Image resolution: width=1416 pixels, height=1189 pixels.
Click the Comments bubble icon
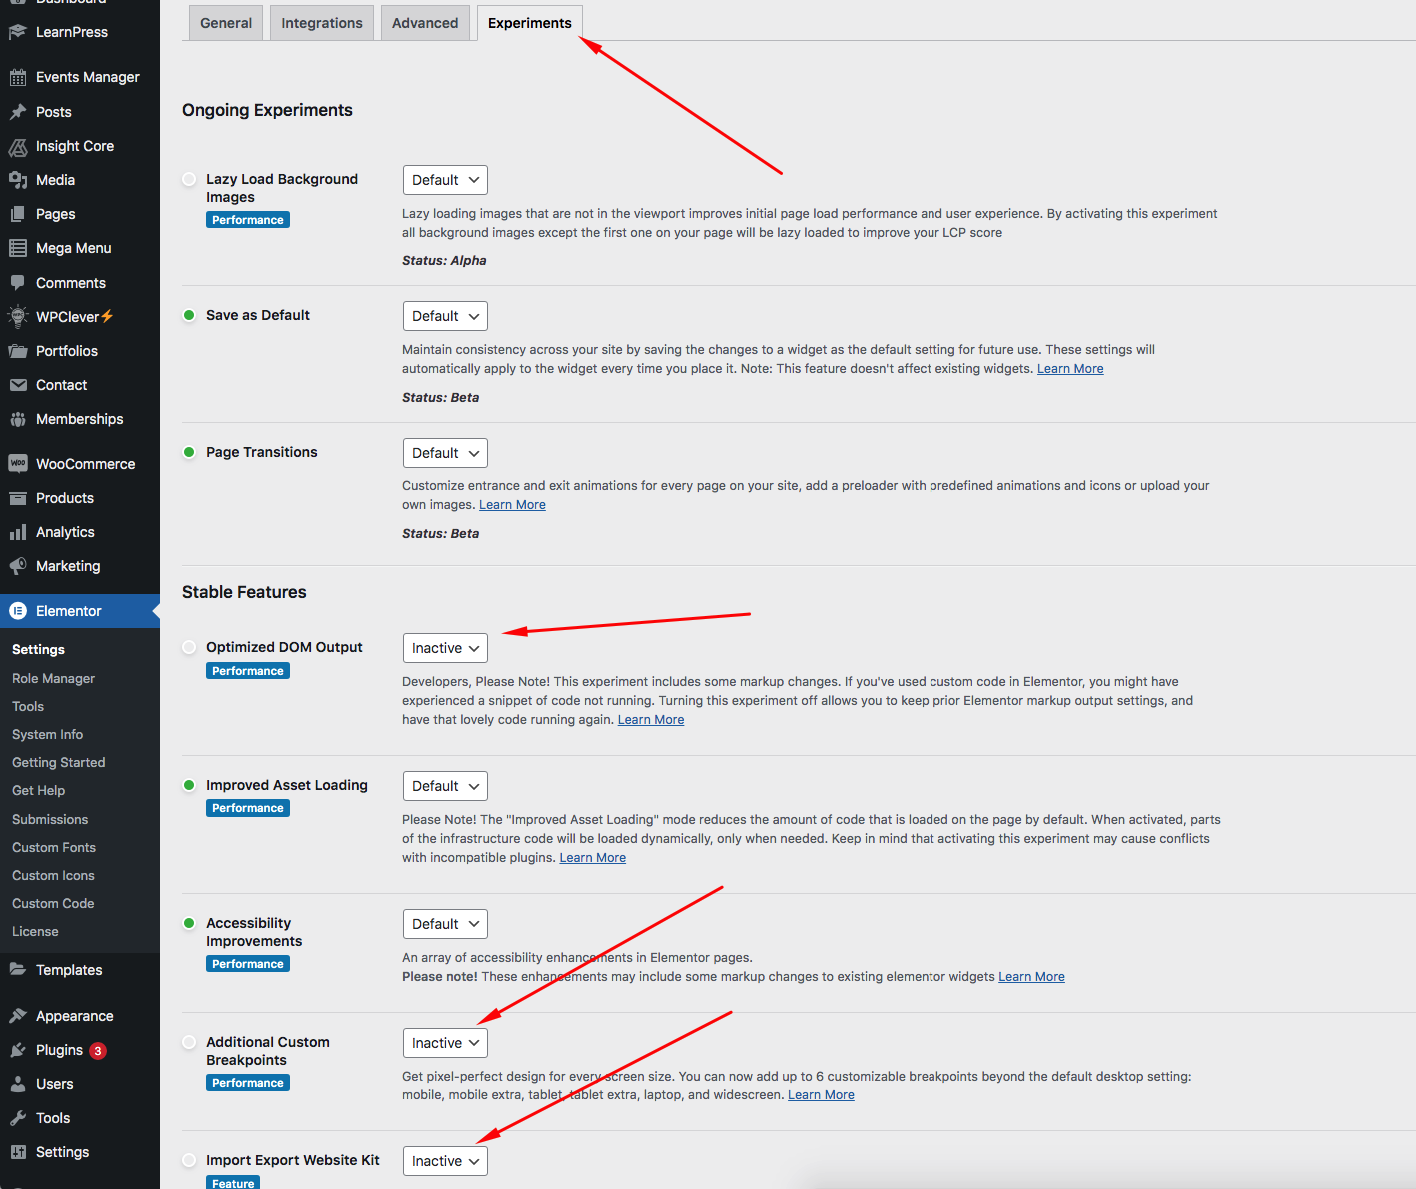click(18, 283)
